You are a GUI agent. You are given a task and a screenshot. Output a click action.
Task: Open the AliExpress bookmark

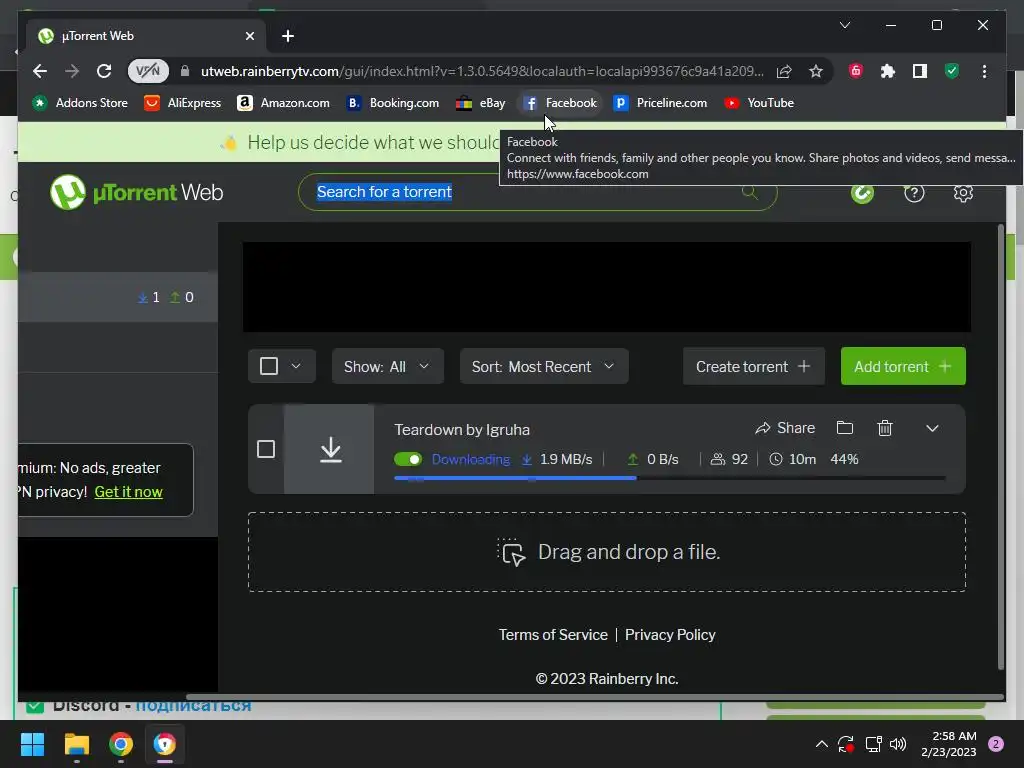183,103
